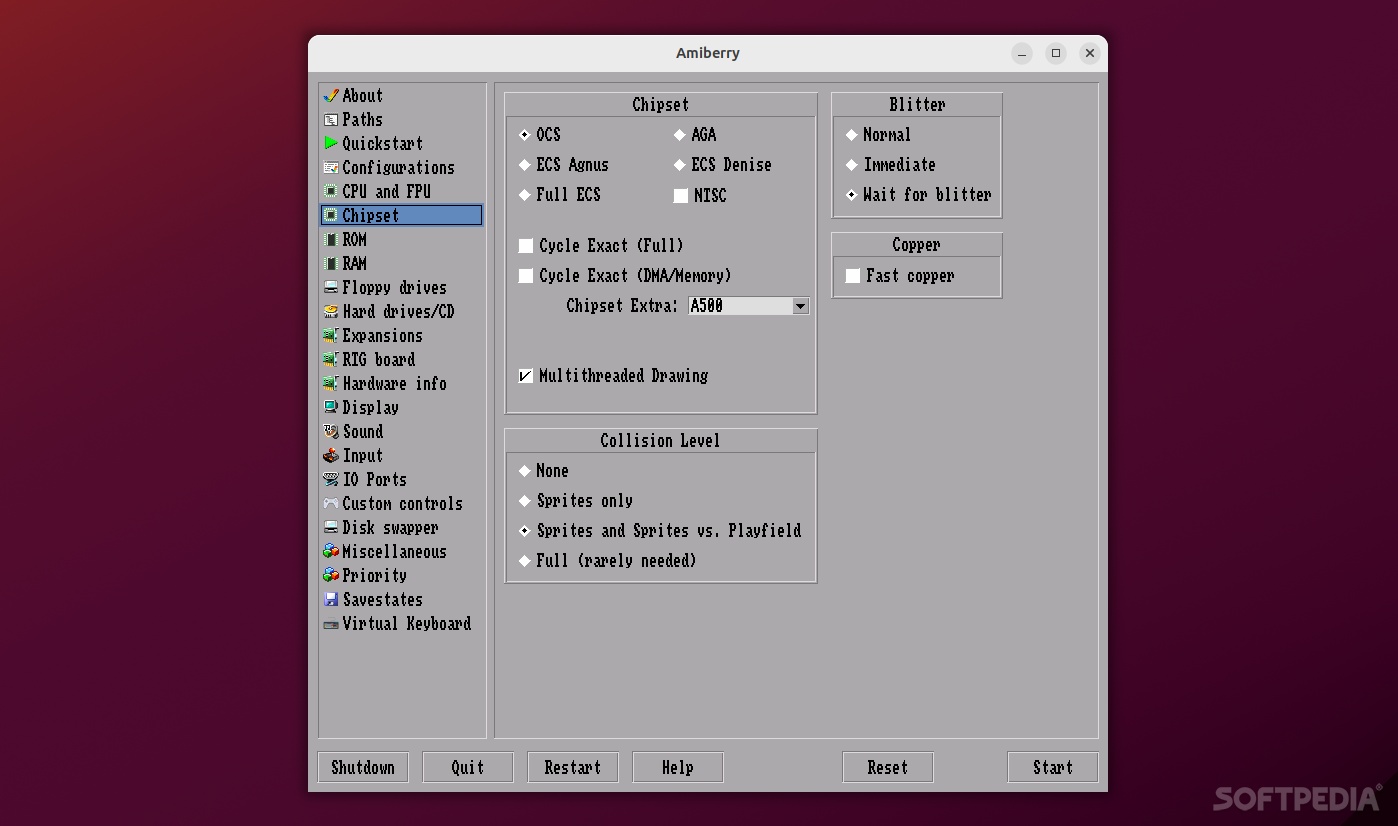
Task: Click the Shutdown button
Action: click(x=363, y=767)
